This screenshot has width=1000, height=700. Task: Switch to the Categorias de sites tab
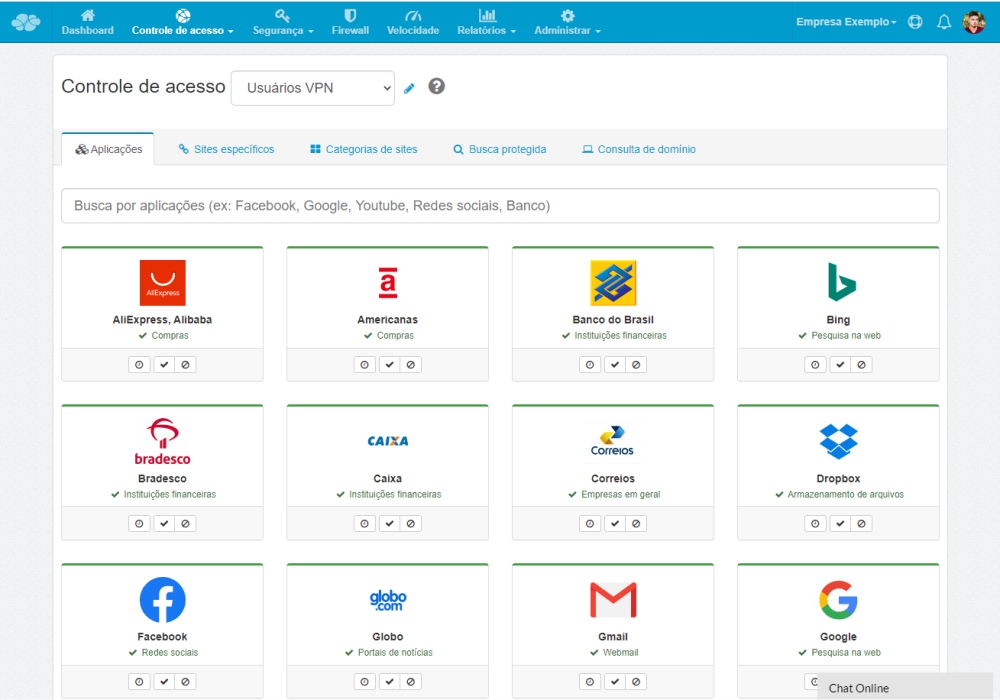(x=364, y=149)
